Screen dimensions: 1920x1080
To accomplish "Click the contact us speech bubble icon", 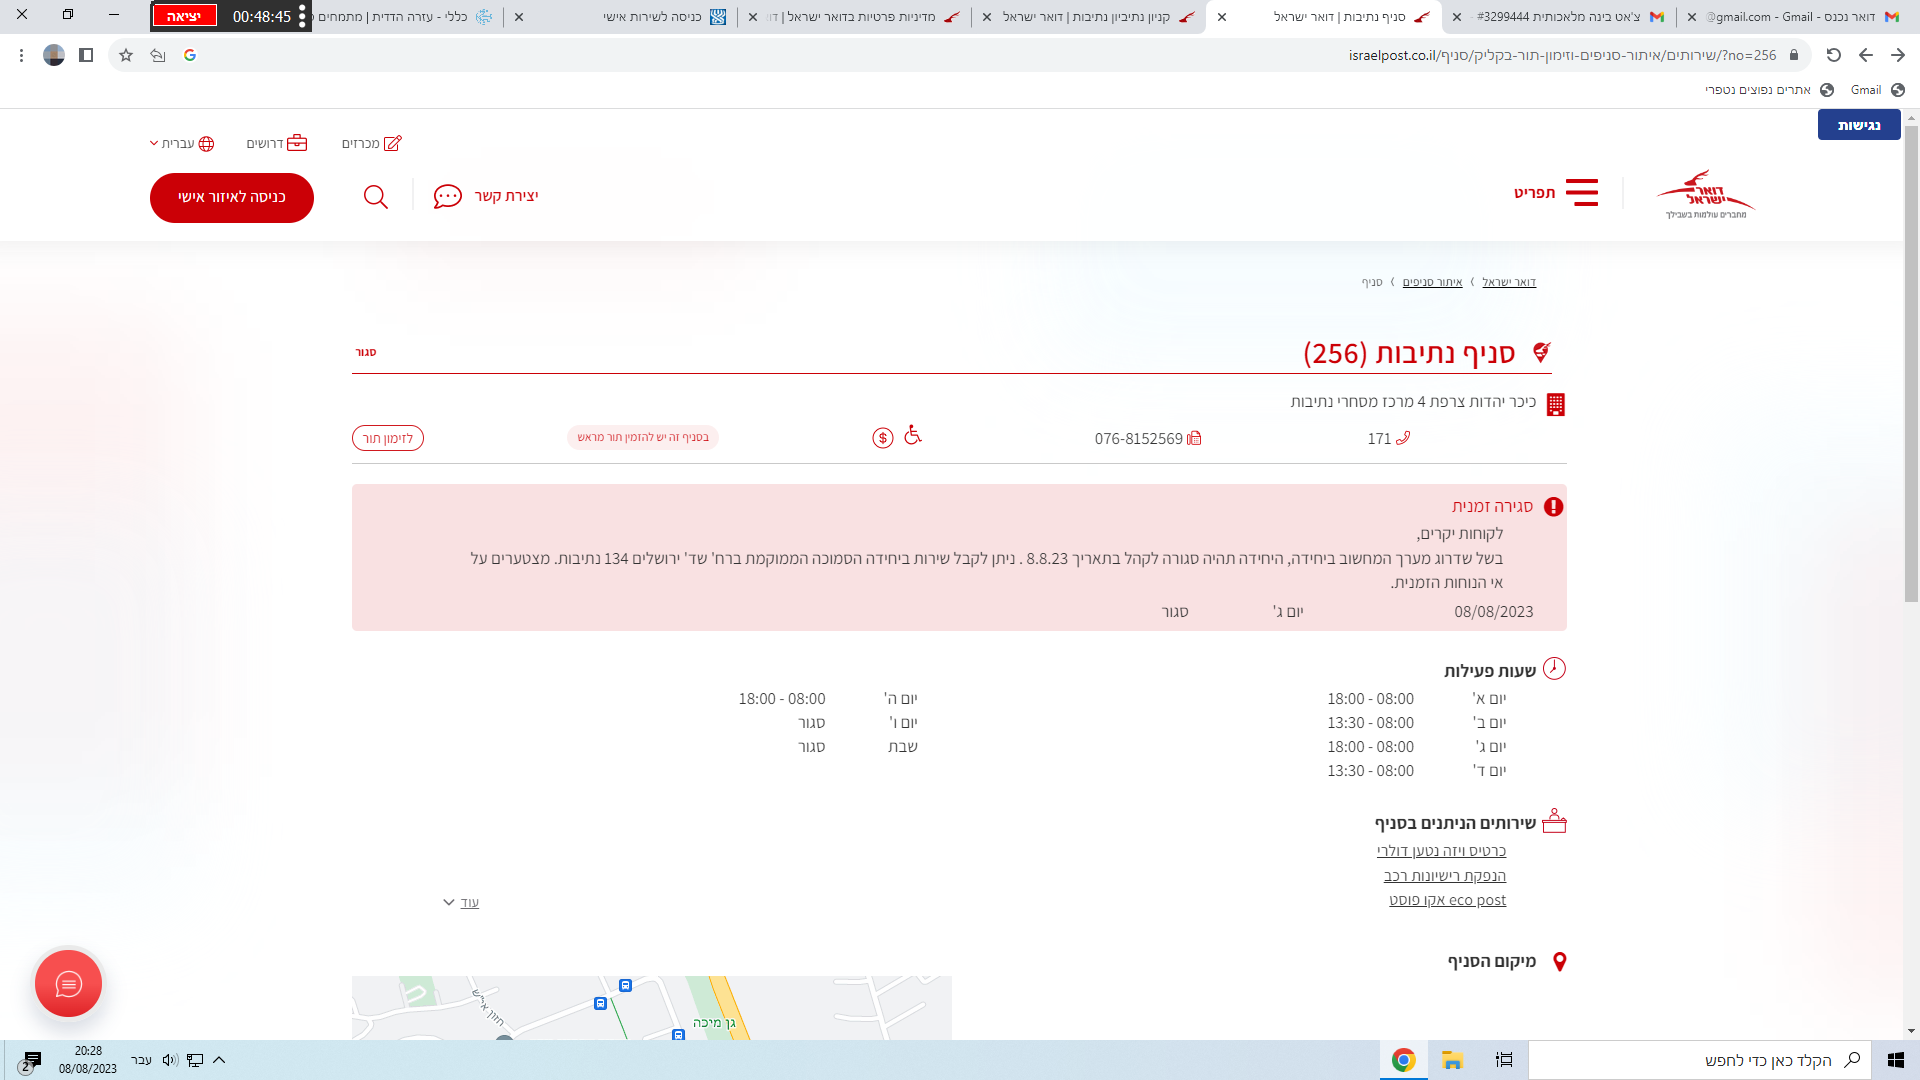I will tap(447, 197).
